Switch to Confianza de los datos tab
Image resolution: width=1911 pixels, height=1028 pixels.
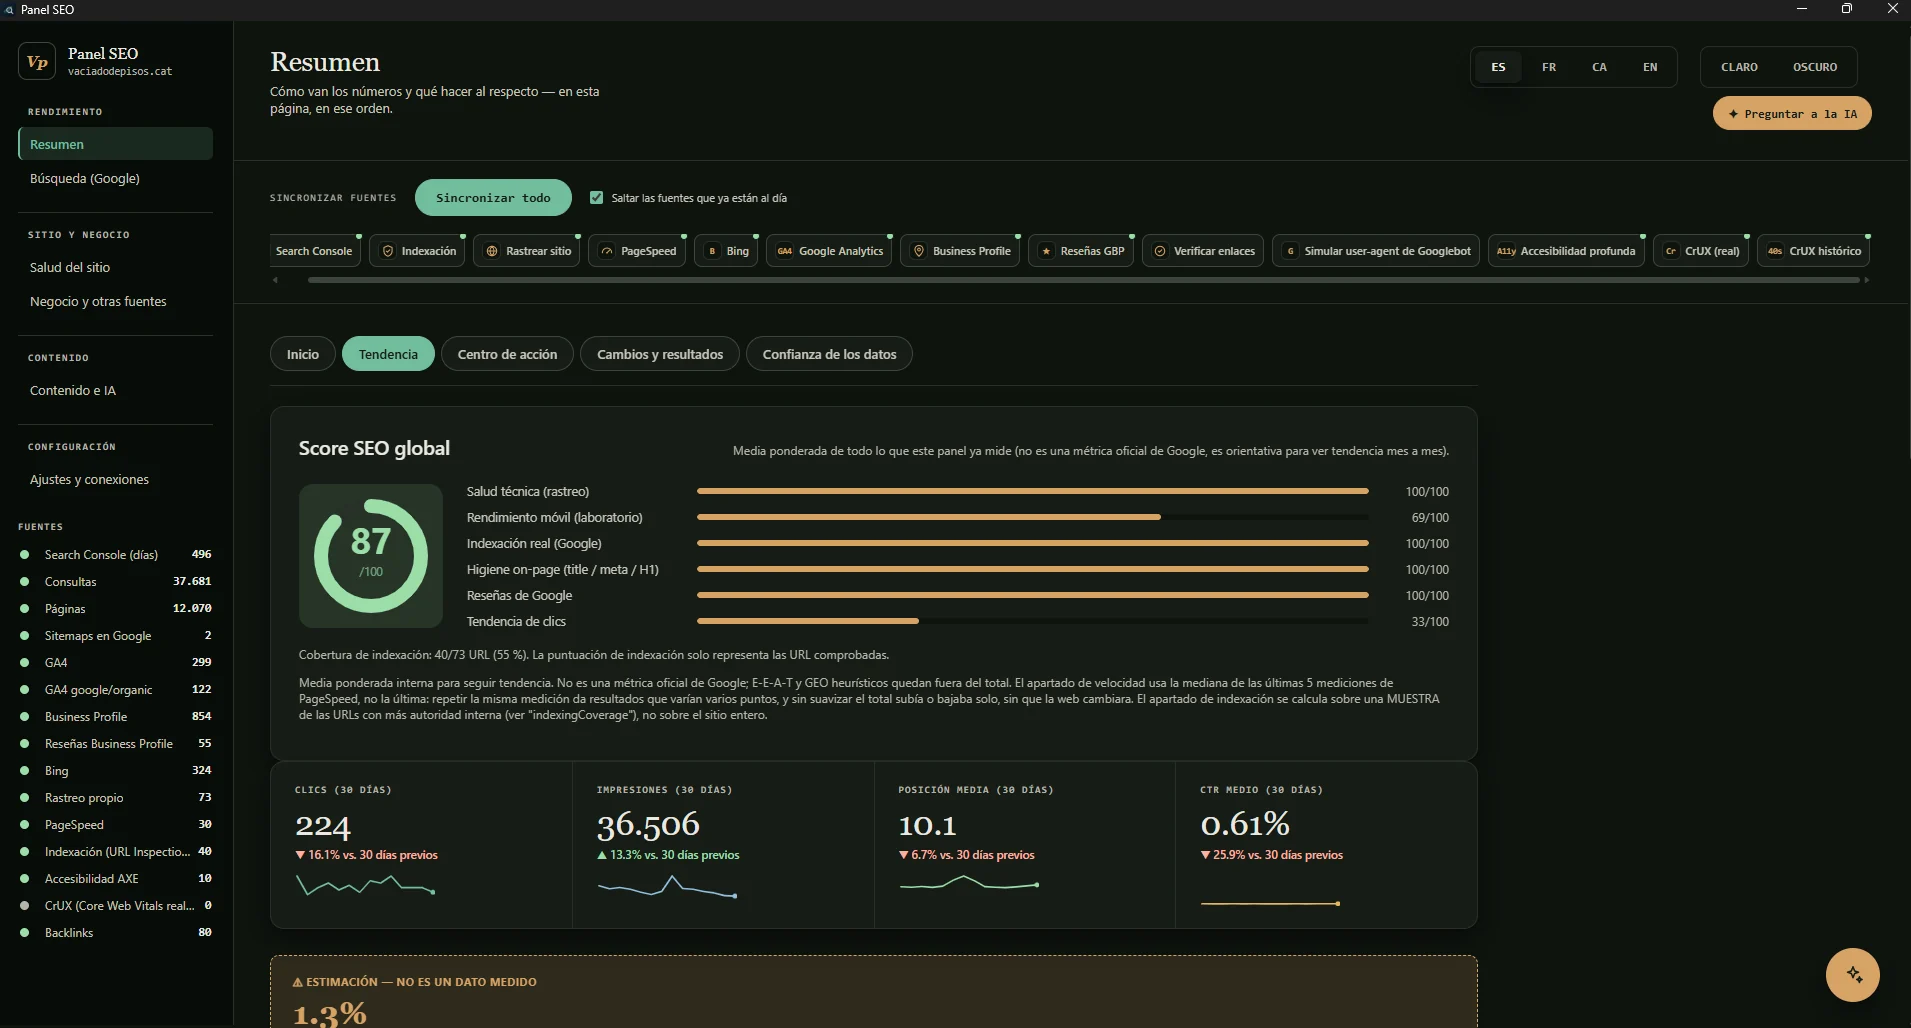tap(829, 354)
